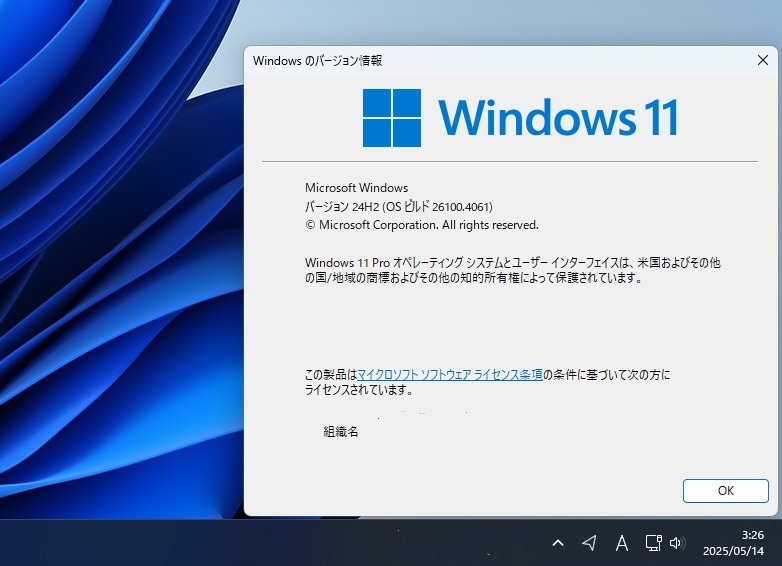This screenshot has height=566, width=782.
Task: Open the clock showing 3:26
Action: pyautogui.click(x=733, y=543)
